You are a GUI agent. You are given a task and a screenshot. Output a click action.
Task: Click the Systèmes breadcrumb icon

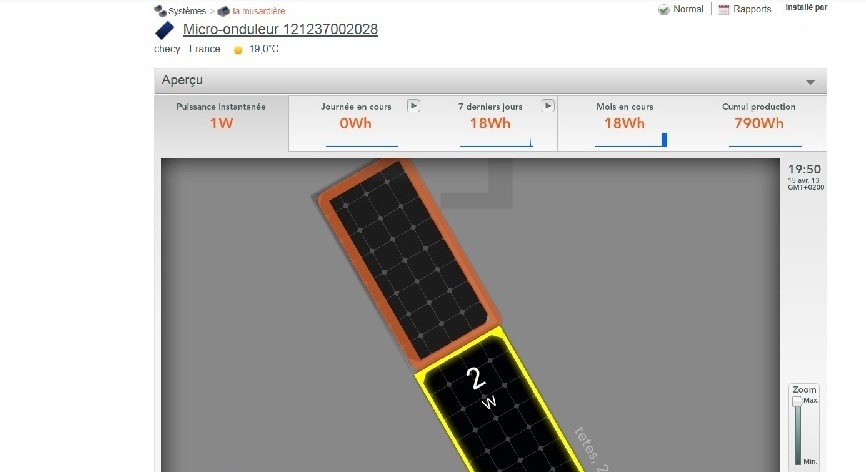click(160, 11)
